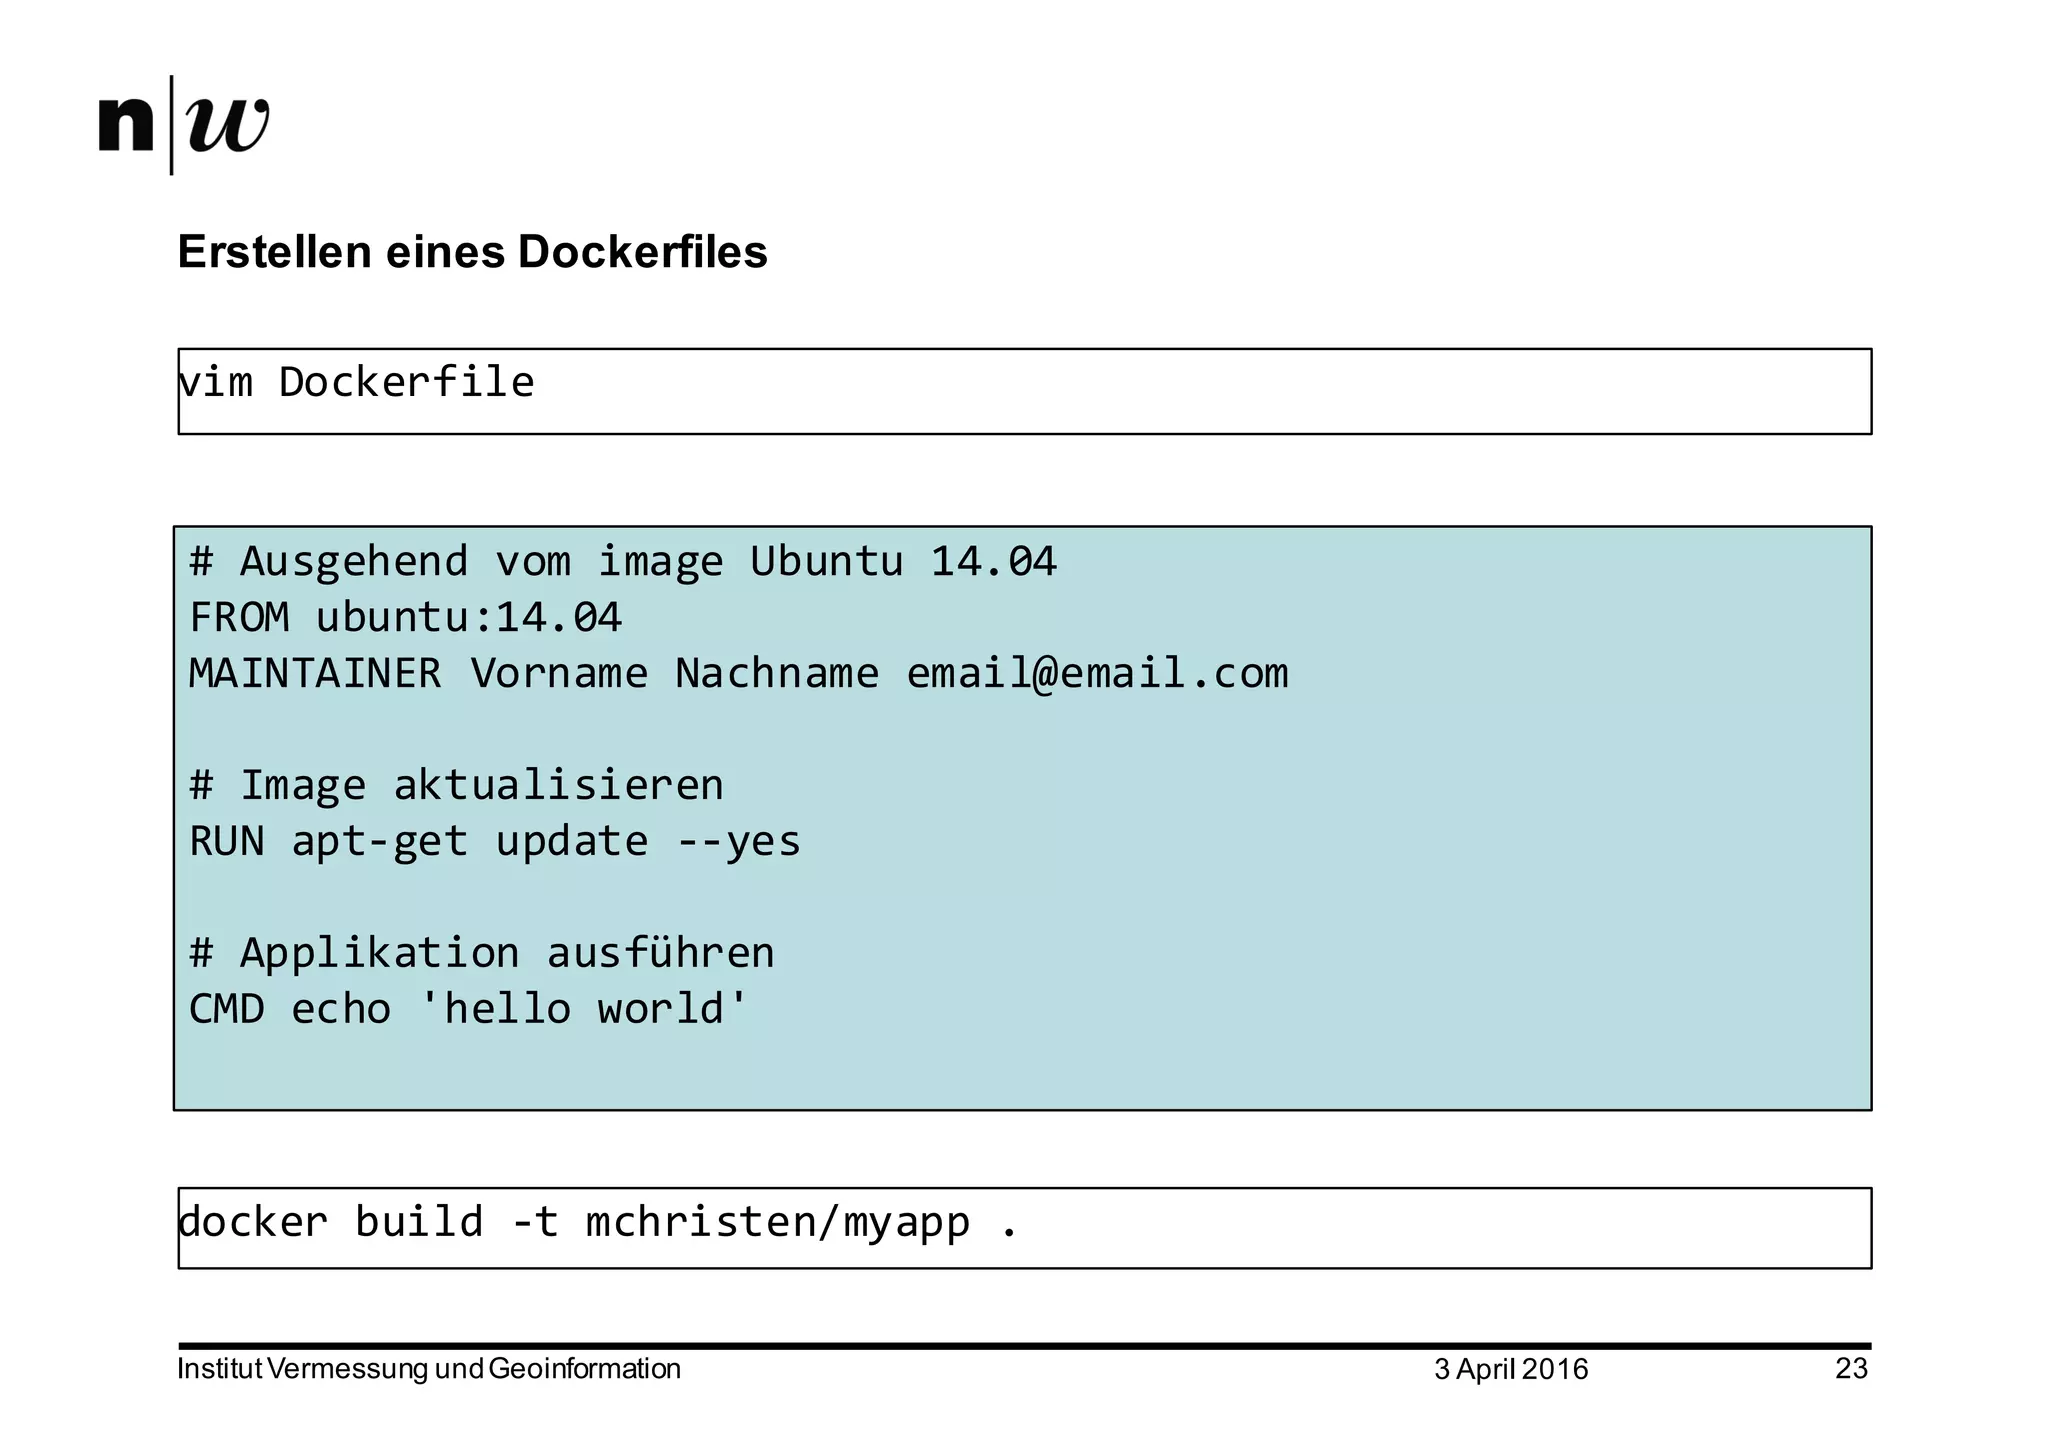Viewport: 2048px width, 1447px height.
Task: Click the 'docker build -t mchristen/myapp .' command
Action: [x=598, y=1224]
